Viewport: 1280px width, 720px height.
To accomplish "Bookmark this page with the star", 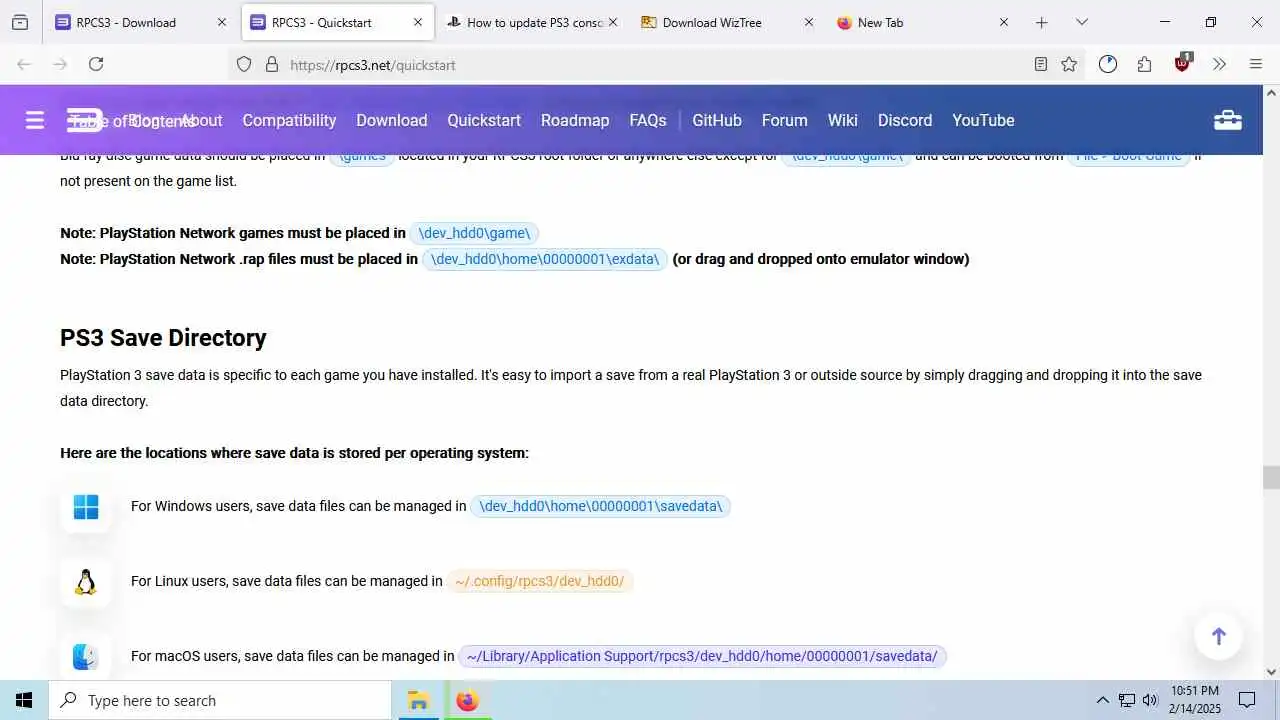I will point(1069,64).
